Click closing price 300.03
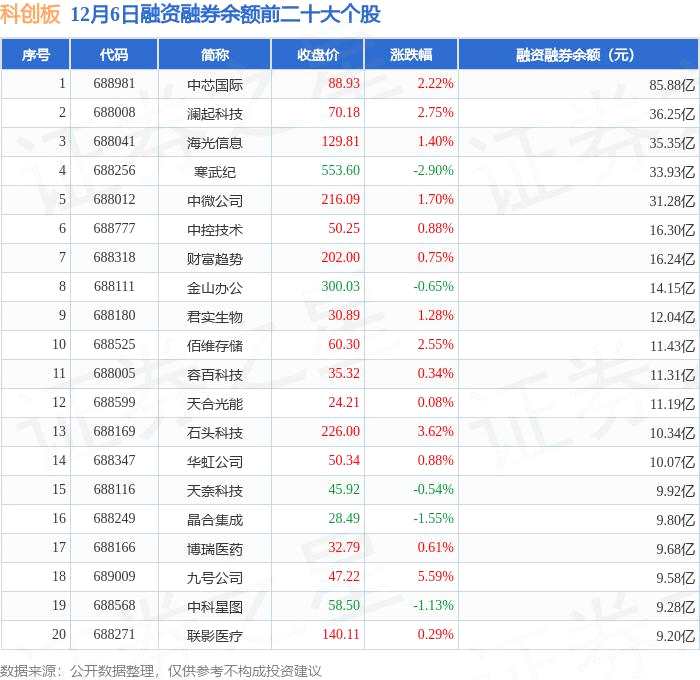 (340, 287)
